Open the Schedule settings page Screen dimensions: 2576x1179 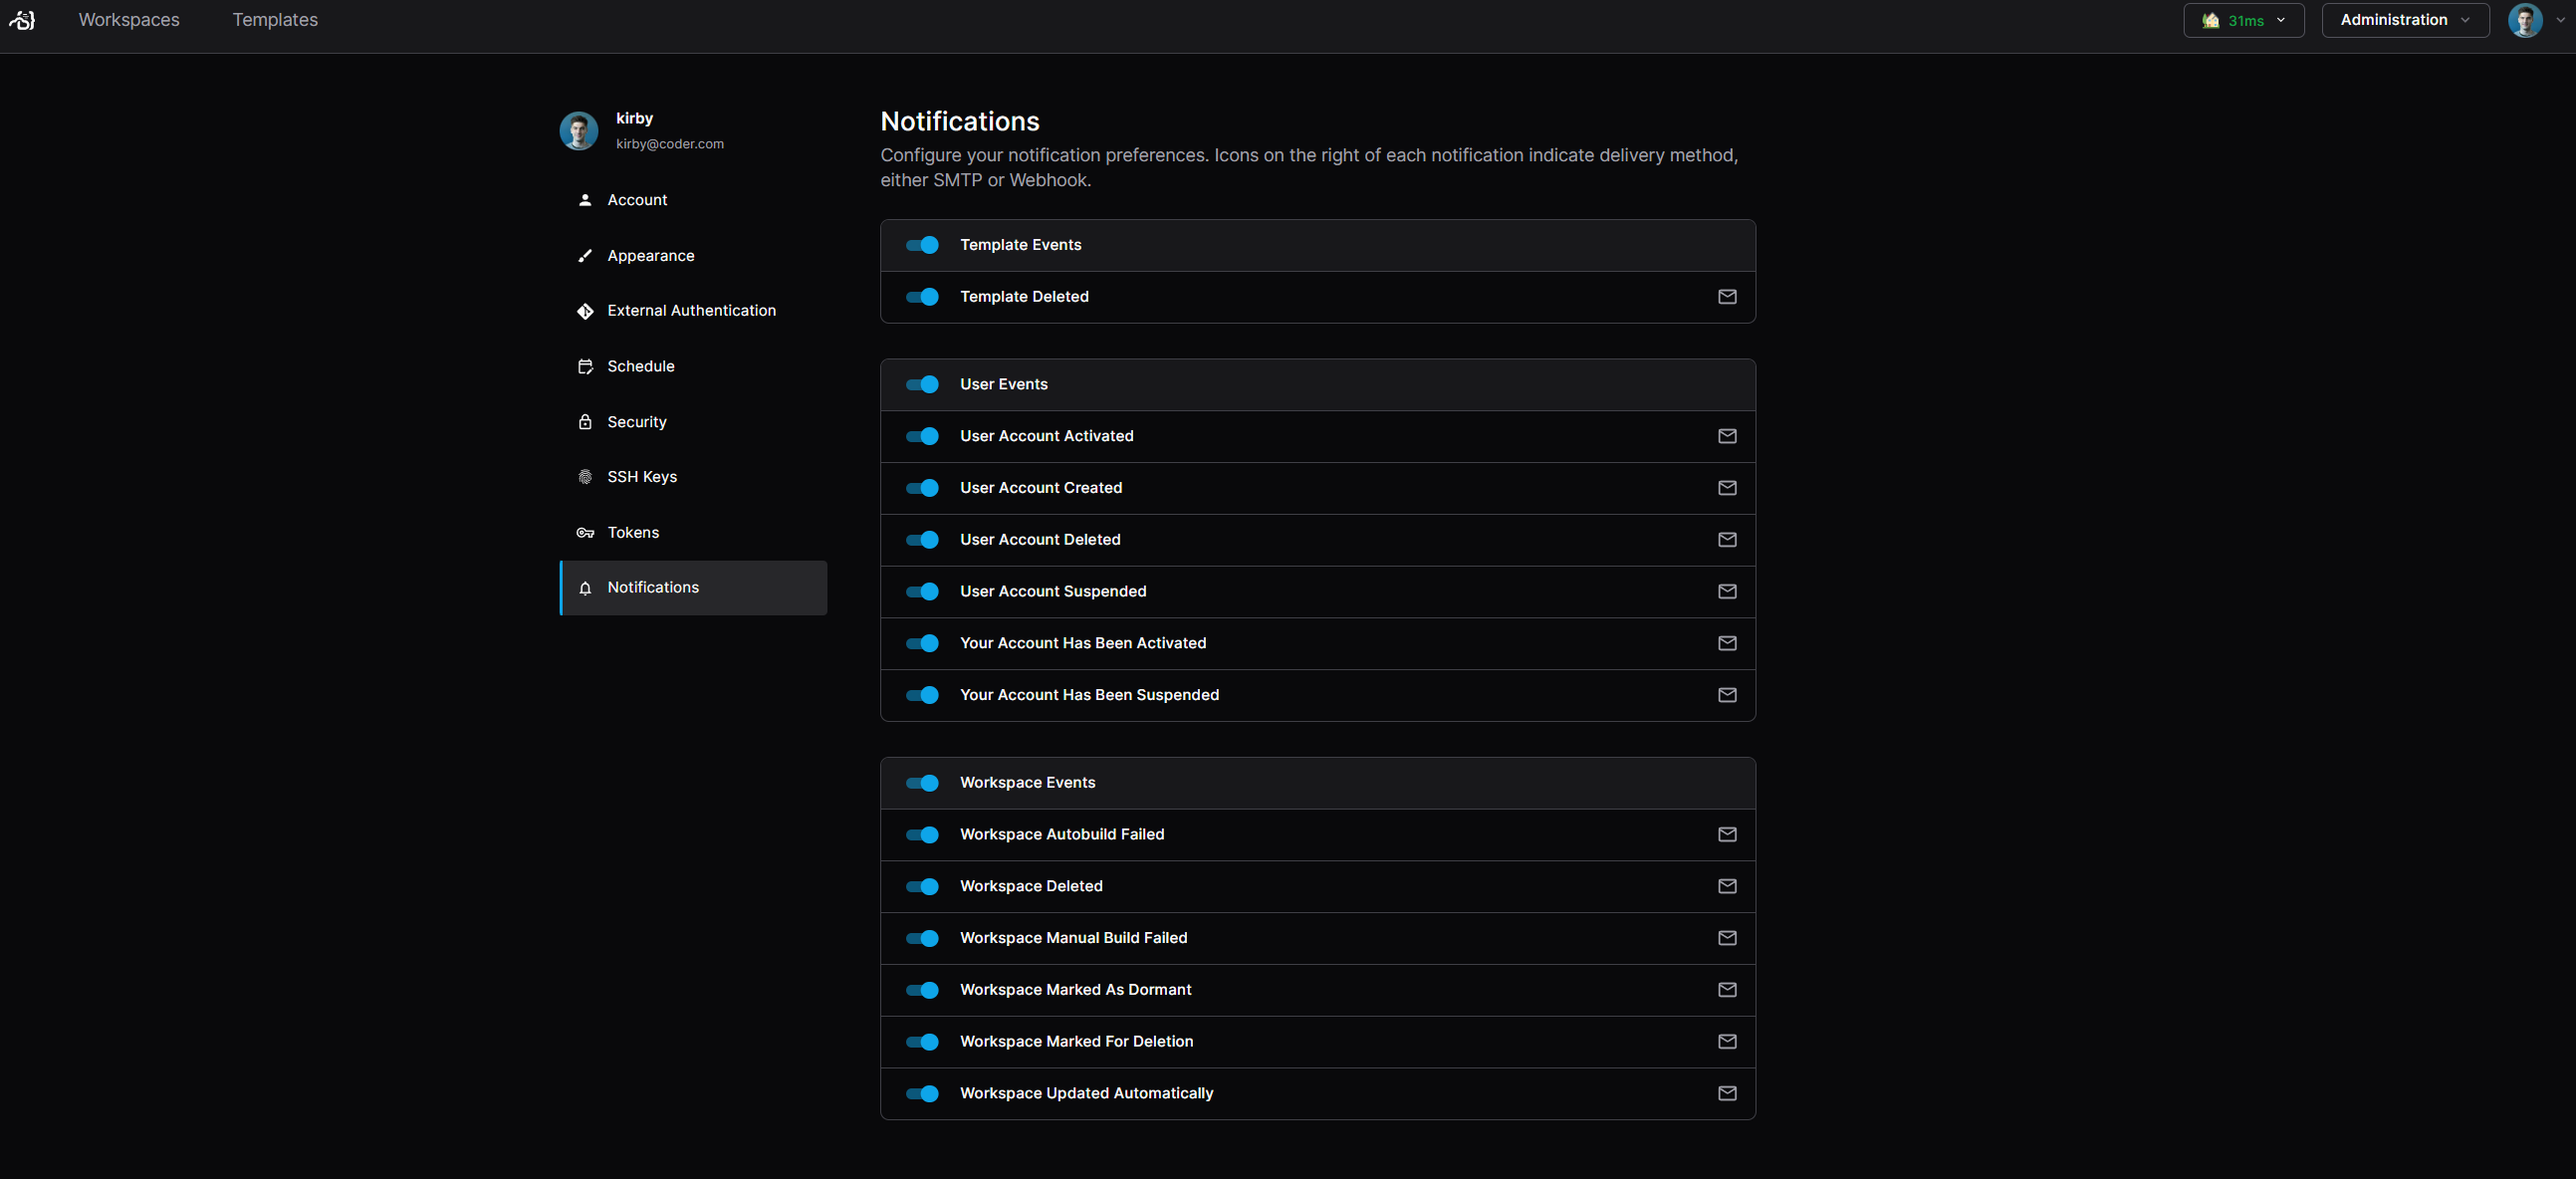693,367
